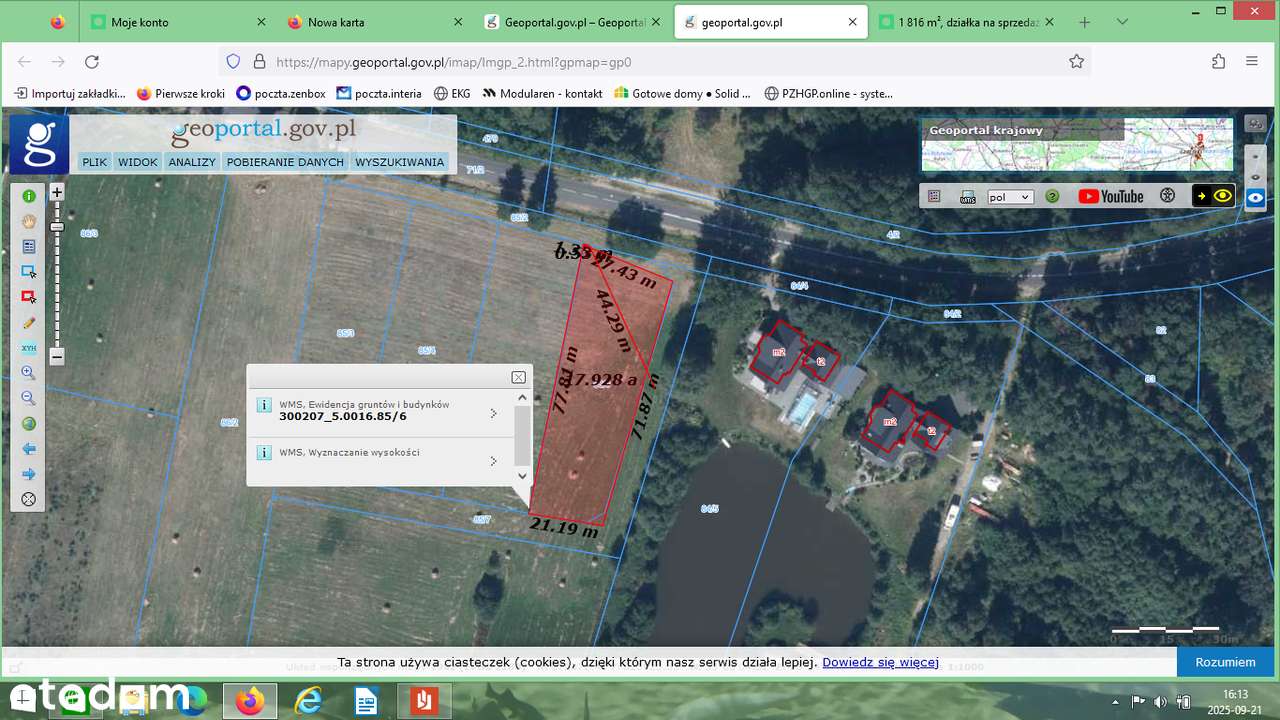Viewport: 1280px width, 720px height.
Task: Open a new browser tab with plus
Action: [1085, 22]
